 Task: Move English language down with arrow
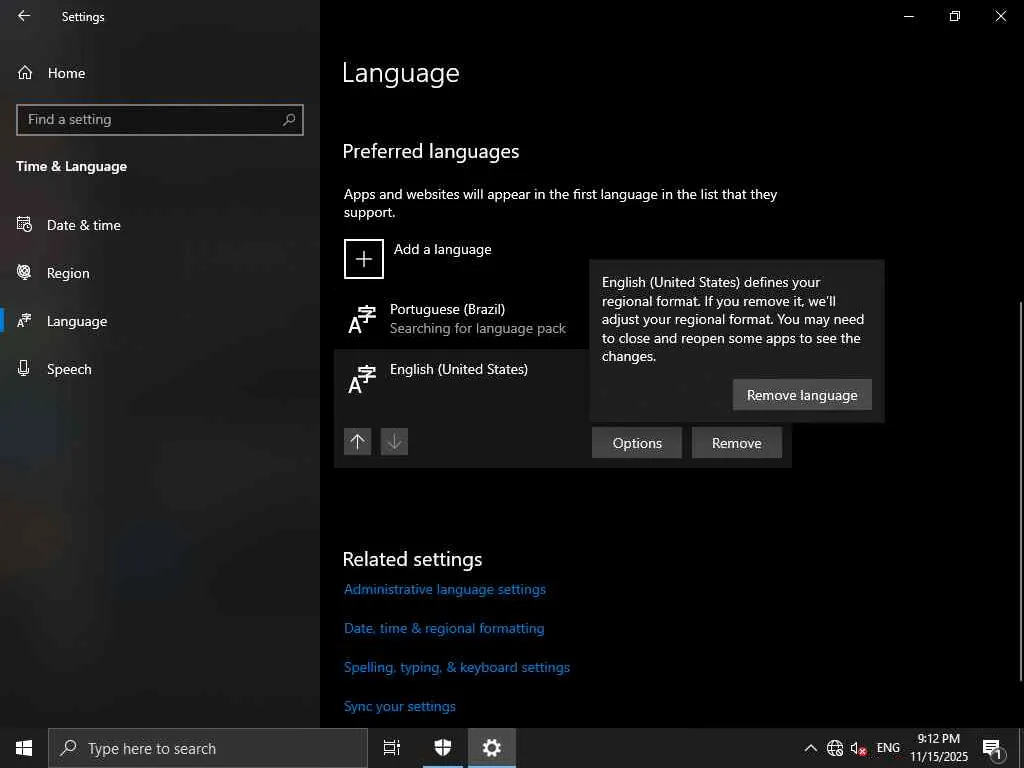point(394,442)
